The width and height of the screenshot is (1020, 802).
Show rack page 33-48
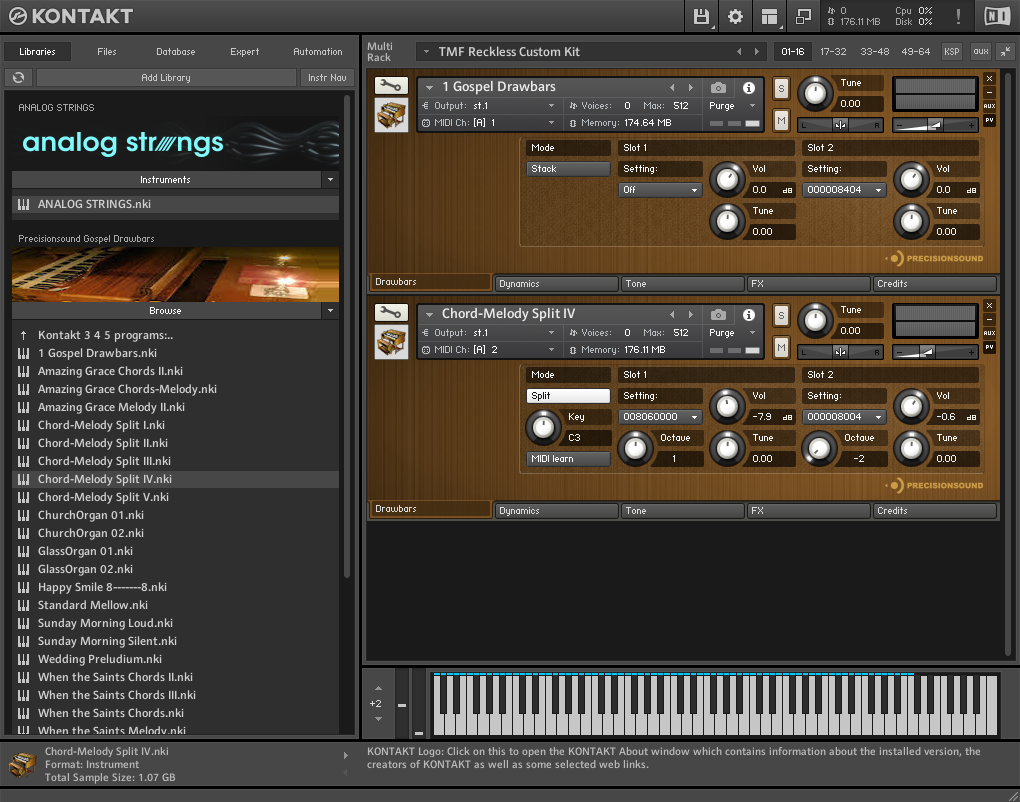pyautogui.click(x=874, y=51)
